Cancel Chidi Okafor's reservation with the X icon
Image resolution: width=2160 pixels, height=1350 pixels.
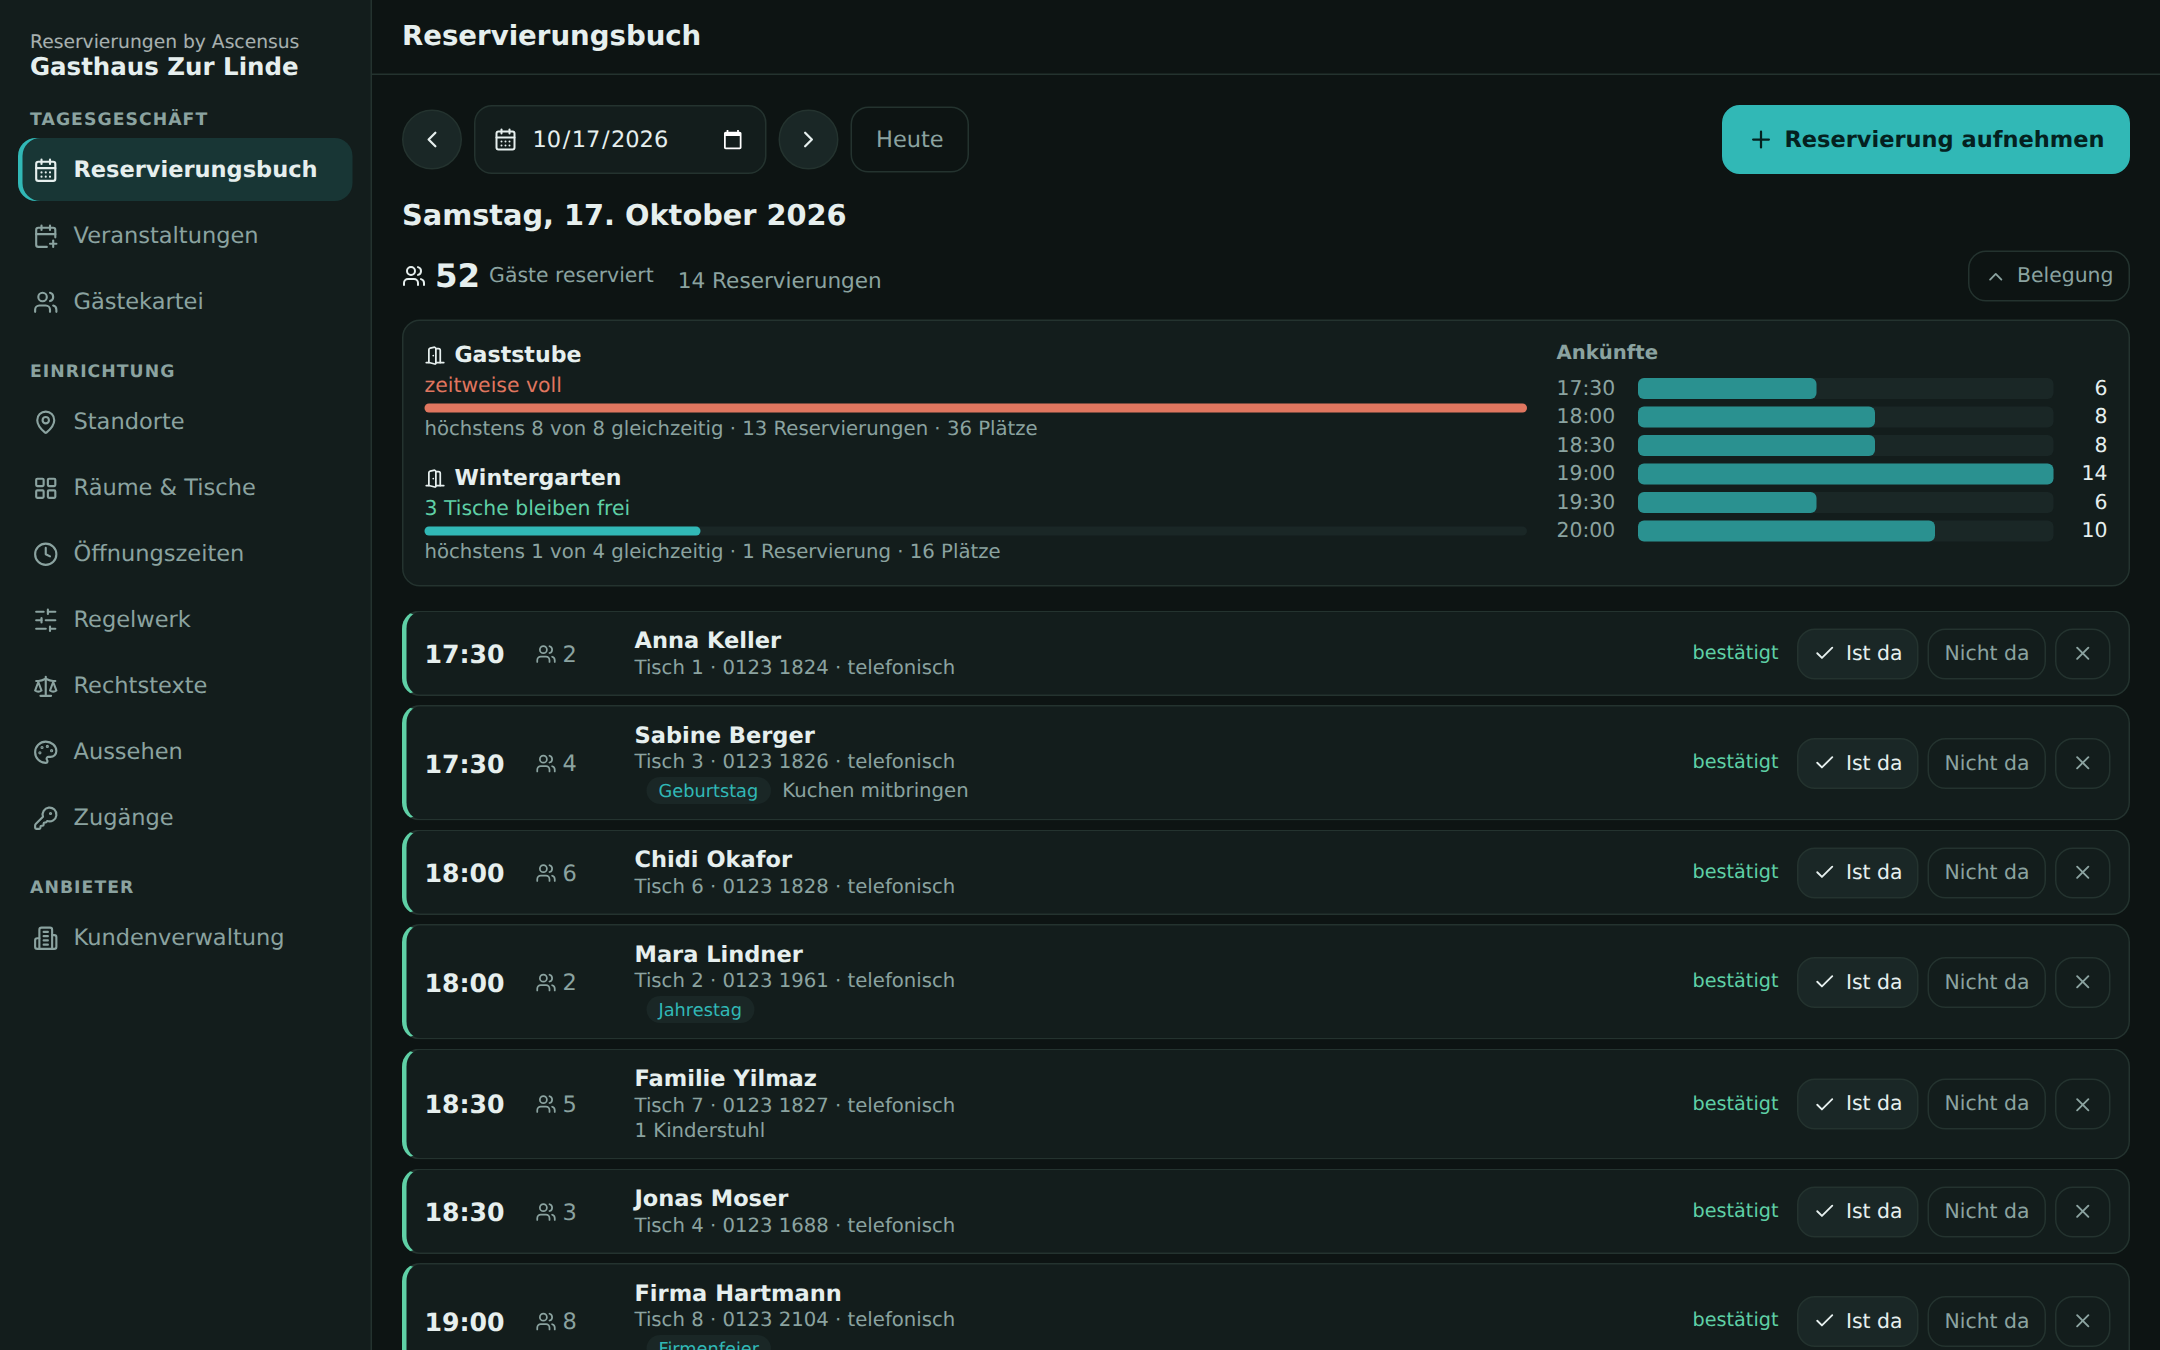click(x=2083, y=872)
